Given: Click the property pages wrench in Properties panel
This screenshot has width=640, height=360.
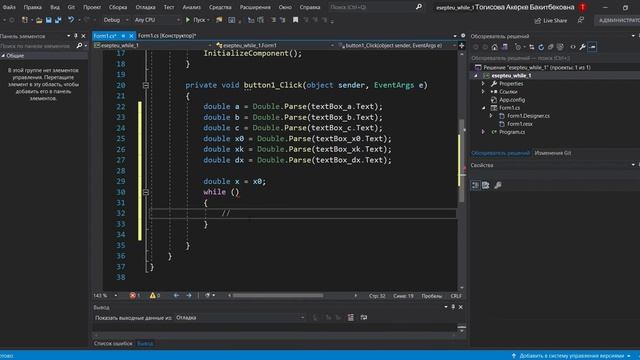Looking at the screenshot, I should click(x=498, y=185).
